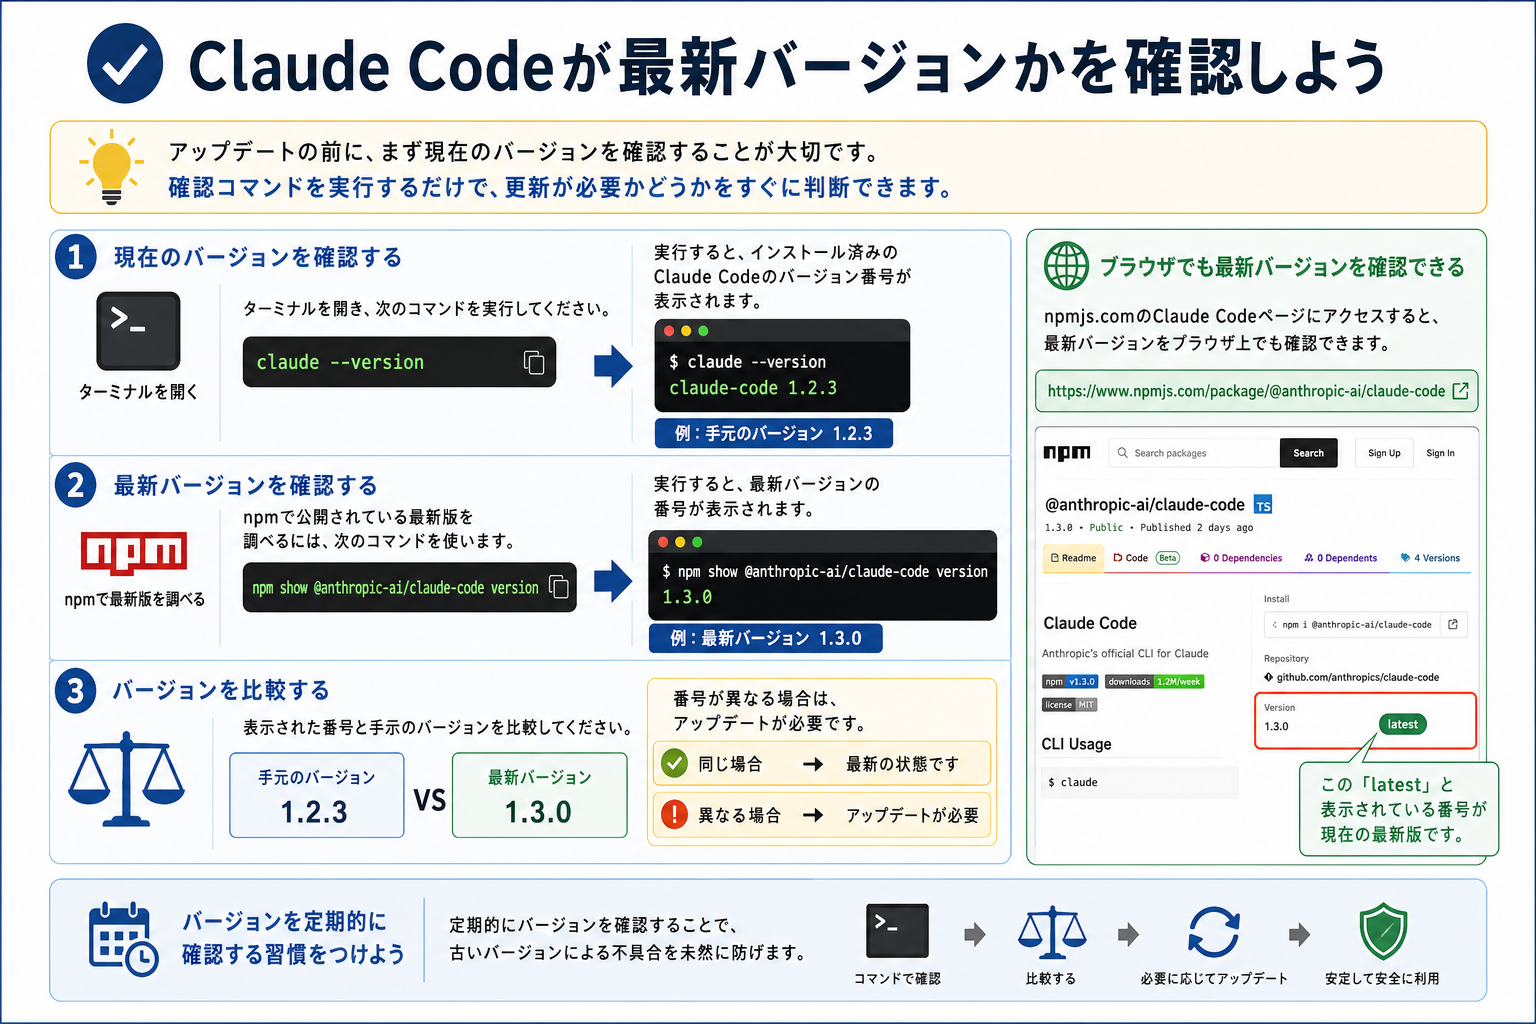
Task: Click the 例: 最新バージョン 1.3.0 label
Action: click(765, 638)
